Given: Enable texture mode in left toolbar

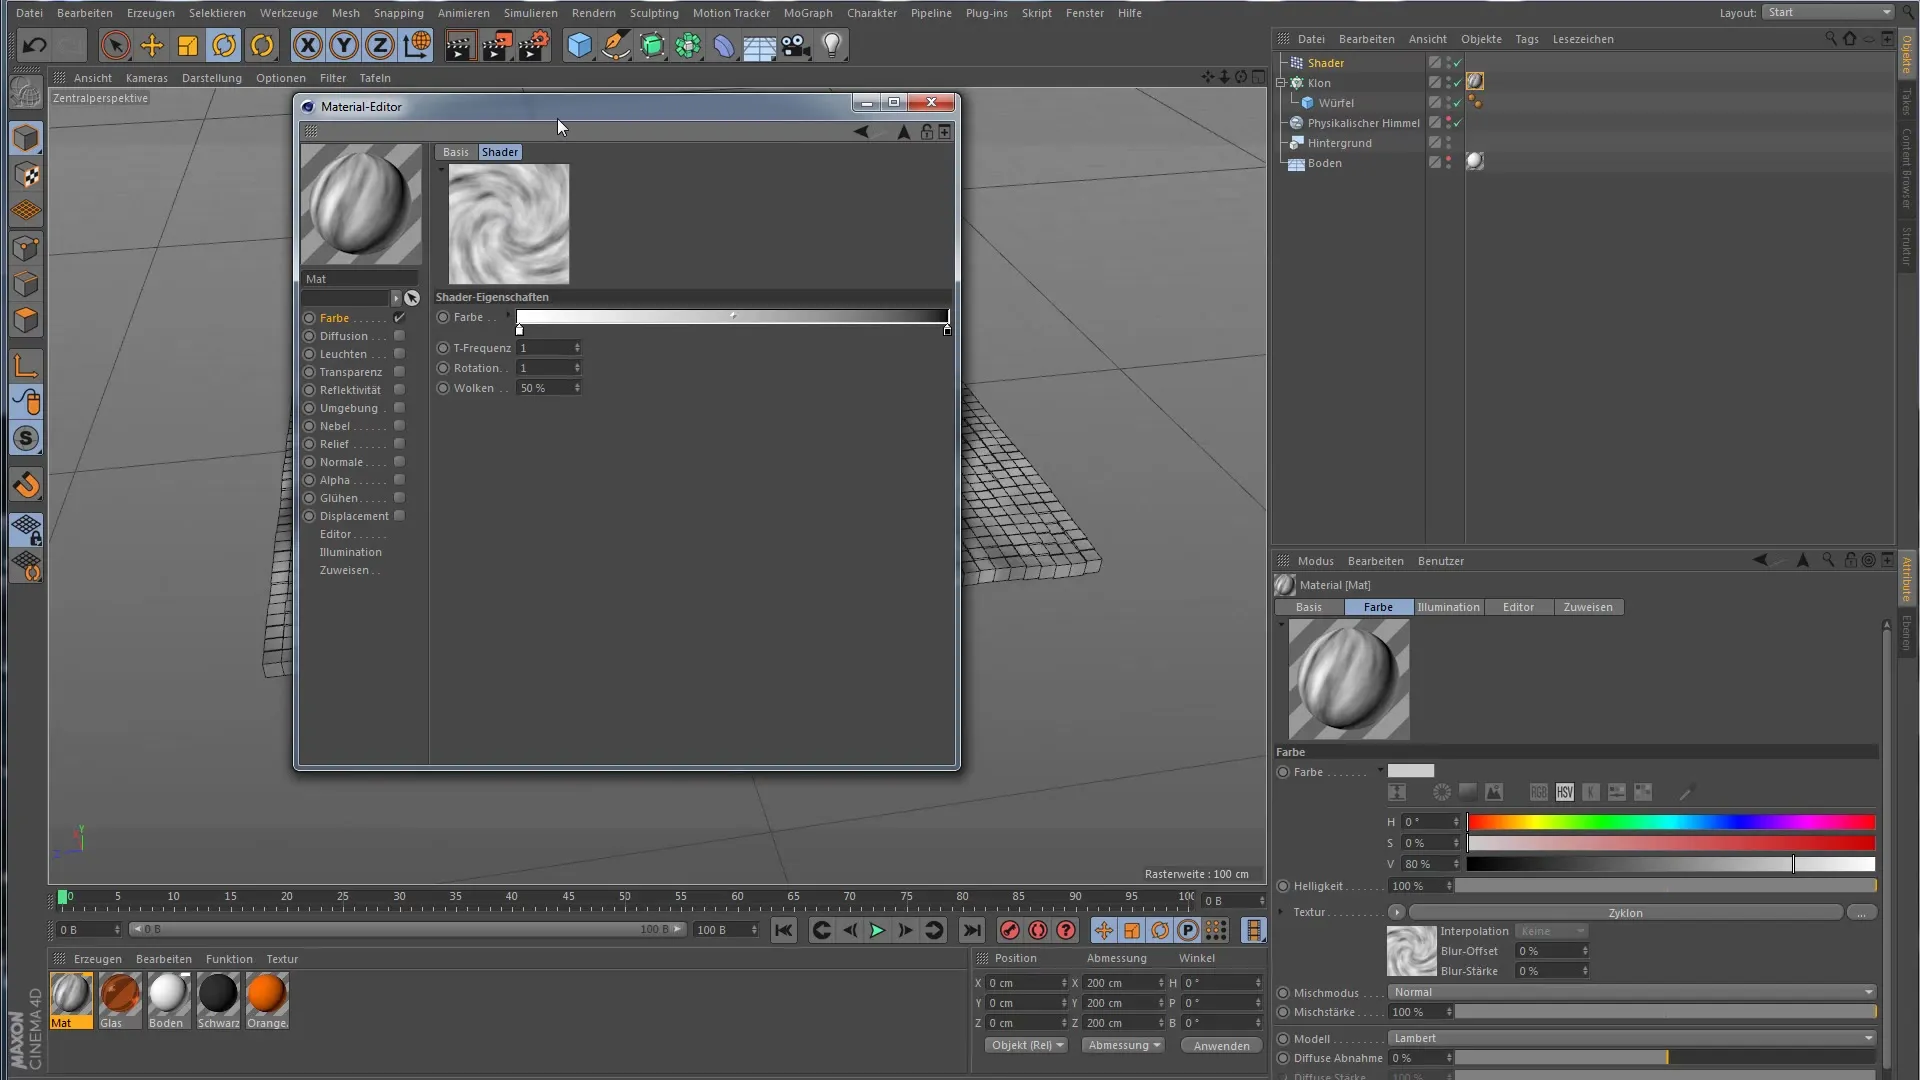Looking at the screenshot, I should [x=27, y=175].
